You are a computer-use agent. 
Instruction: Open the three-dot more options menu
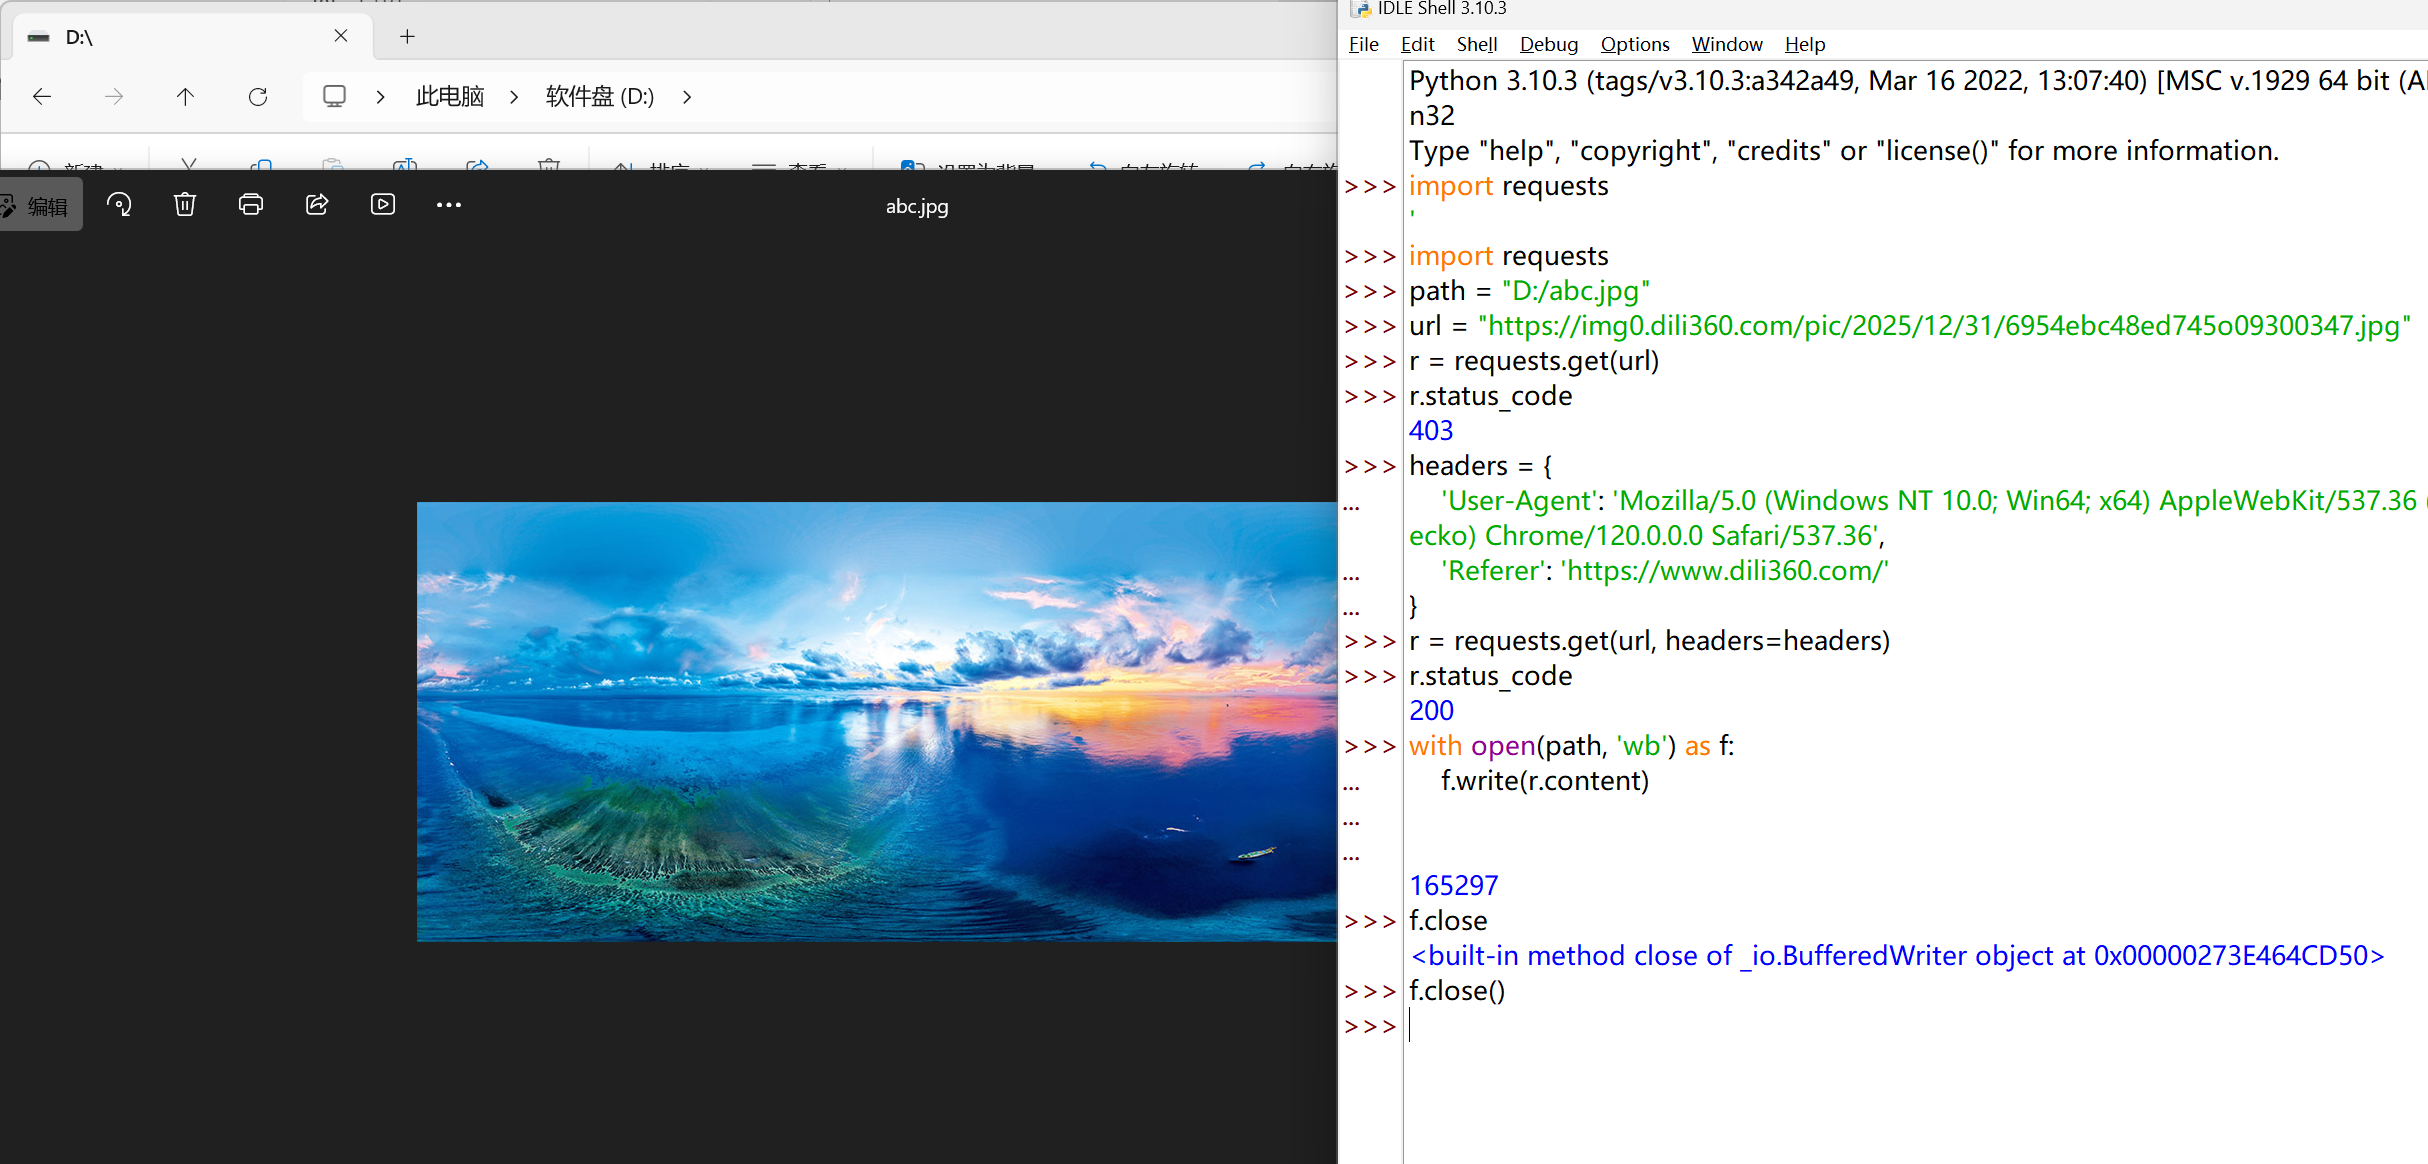tap(449, 205)
